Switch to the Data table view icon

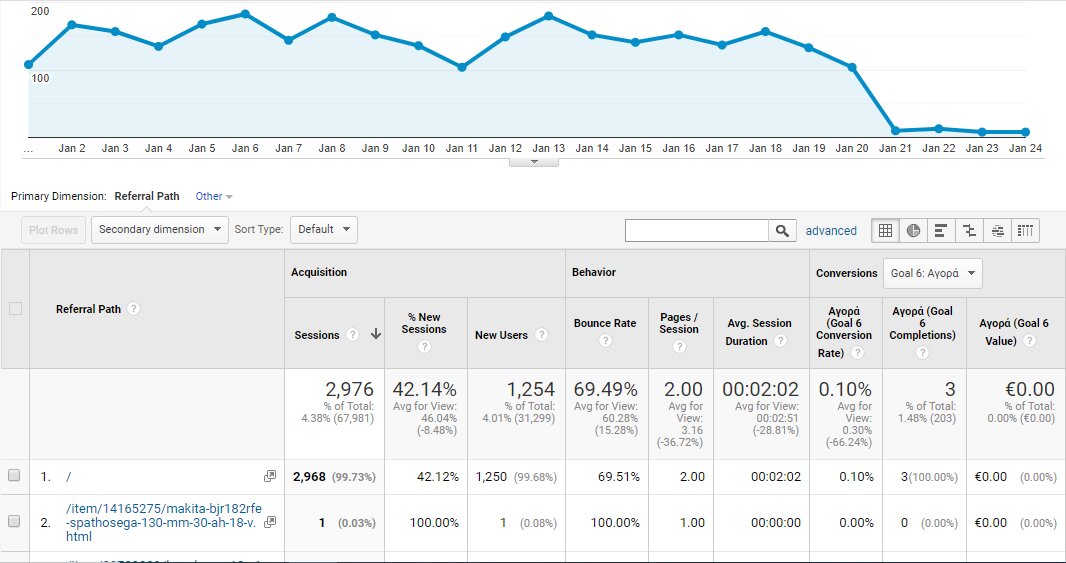[x=885, y=231]
